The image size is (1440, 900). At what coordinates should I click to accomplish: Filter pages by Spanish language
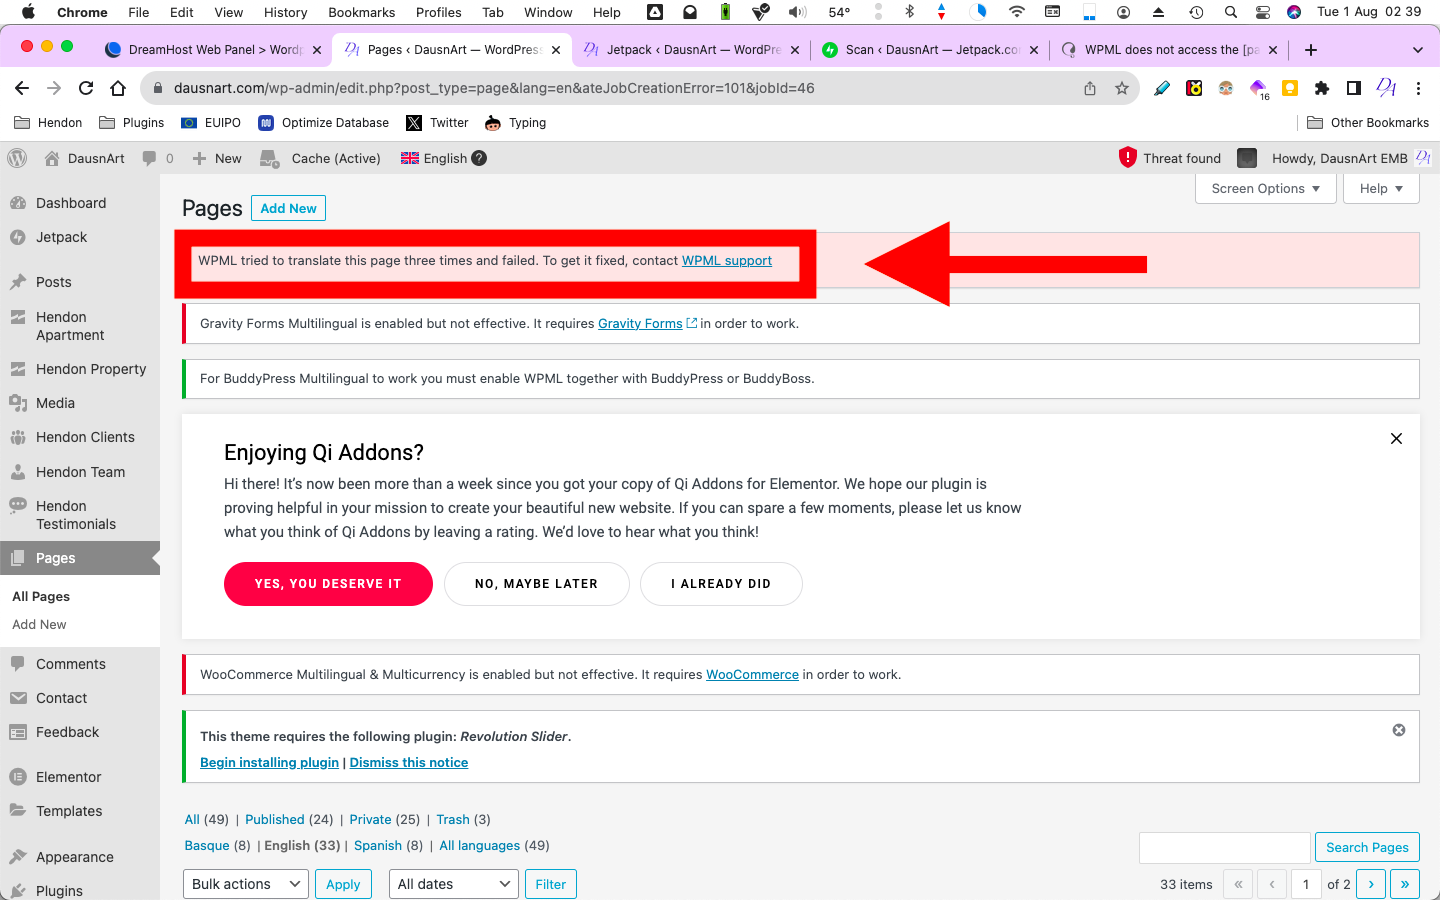378,845
